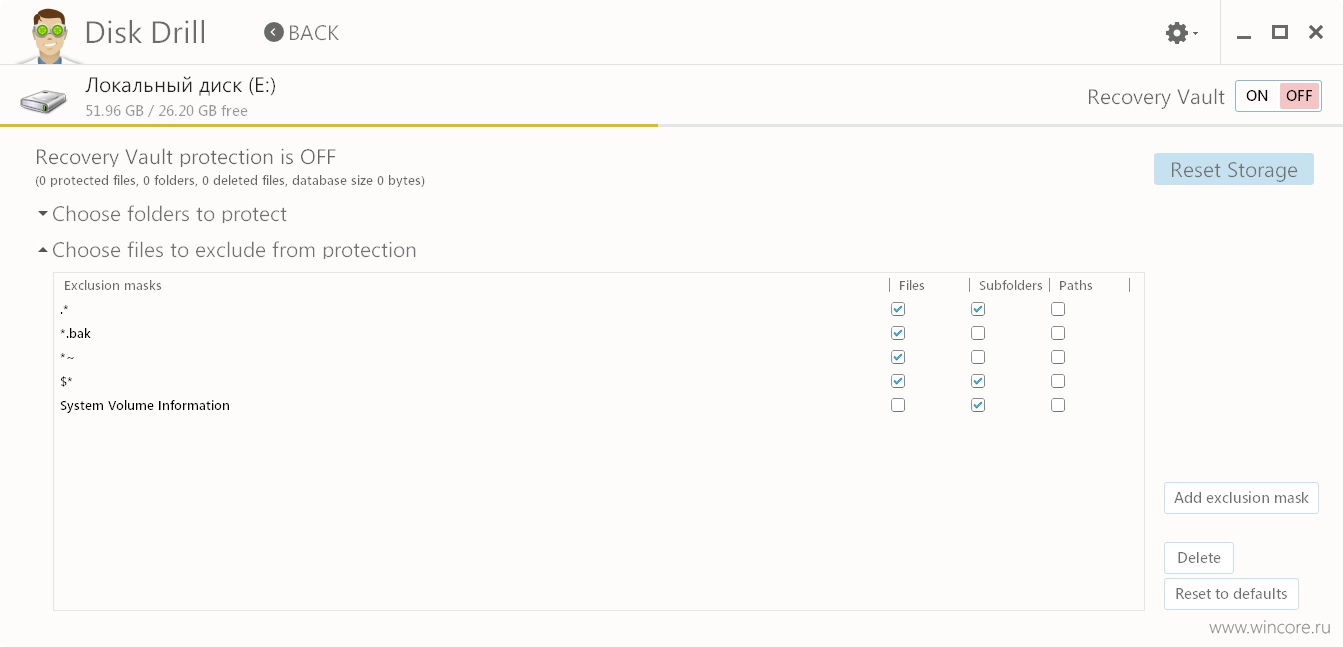
Task: Enable Subfolders for the *~ mask
Action: point(978,357)
